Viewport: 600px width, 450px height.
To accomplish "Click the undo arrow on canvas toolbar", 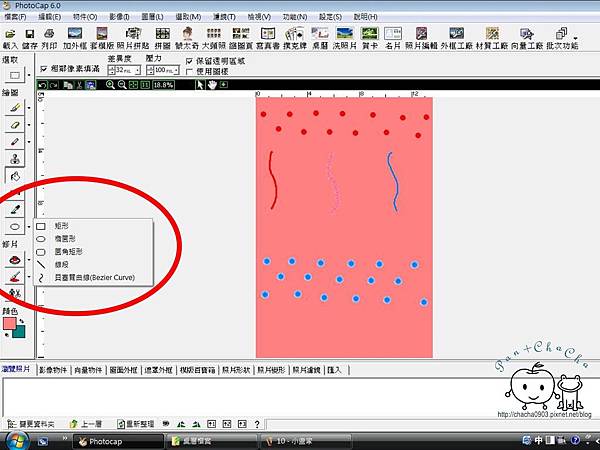I will coord(42,85).
